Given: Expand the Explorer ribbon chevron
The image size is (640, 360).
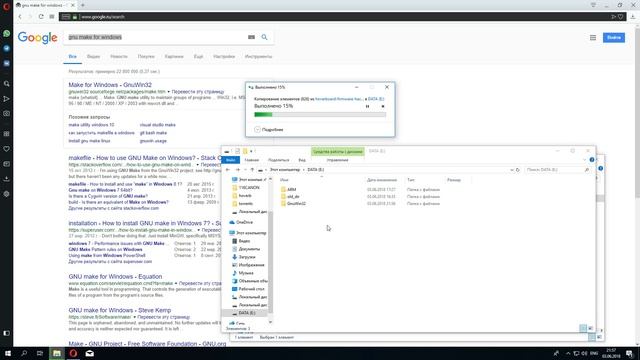Looking at the screenshot, I should [584, 160].
